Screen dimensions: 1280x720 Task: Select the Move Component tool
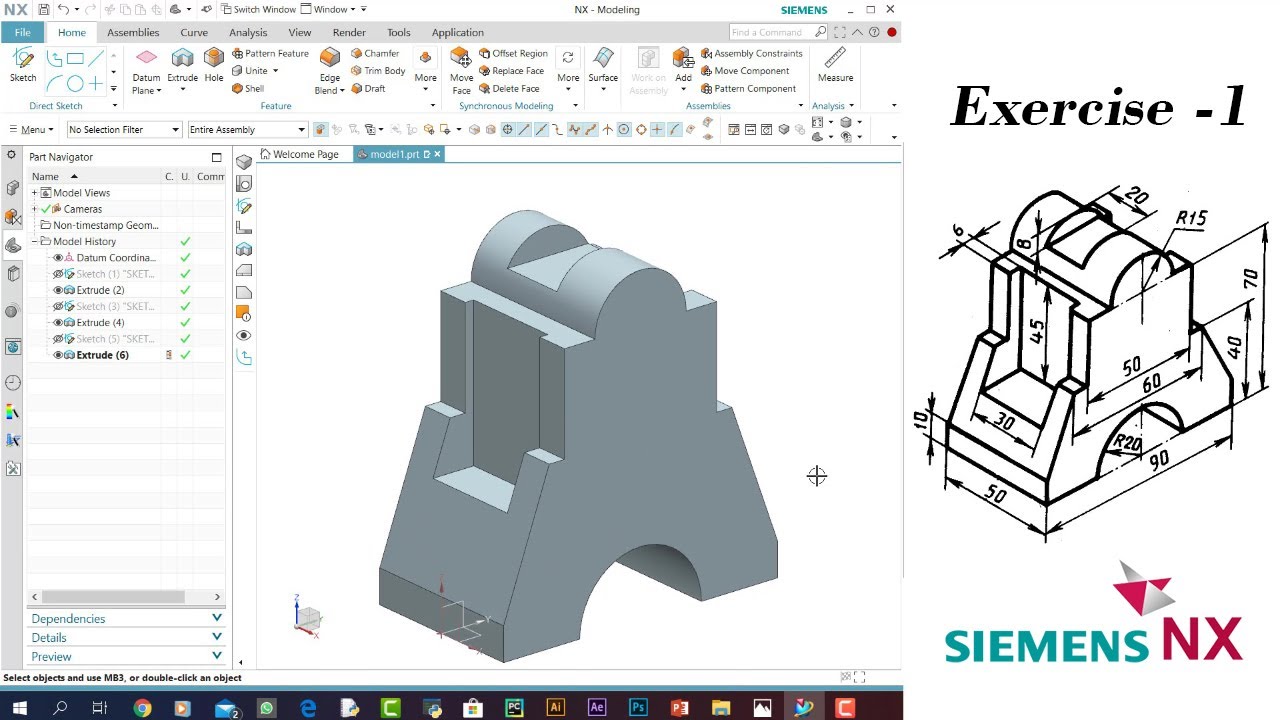745,71
